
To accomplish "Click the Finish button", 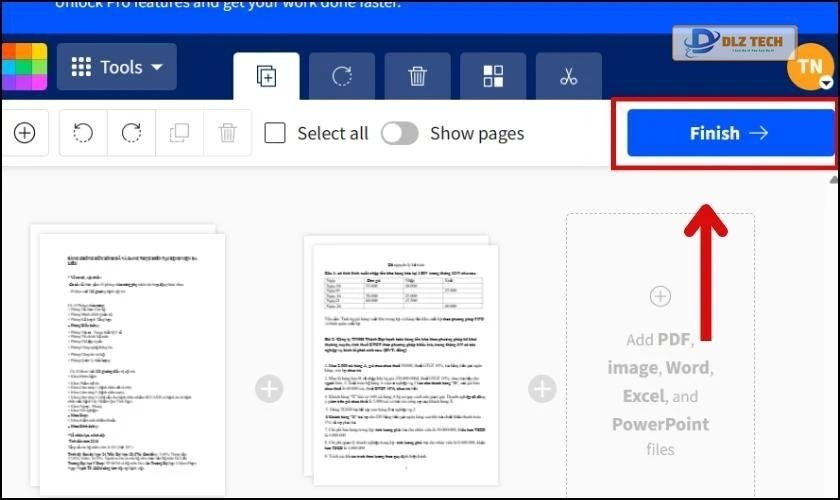I will point(730,133).
